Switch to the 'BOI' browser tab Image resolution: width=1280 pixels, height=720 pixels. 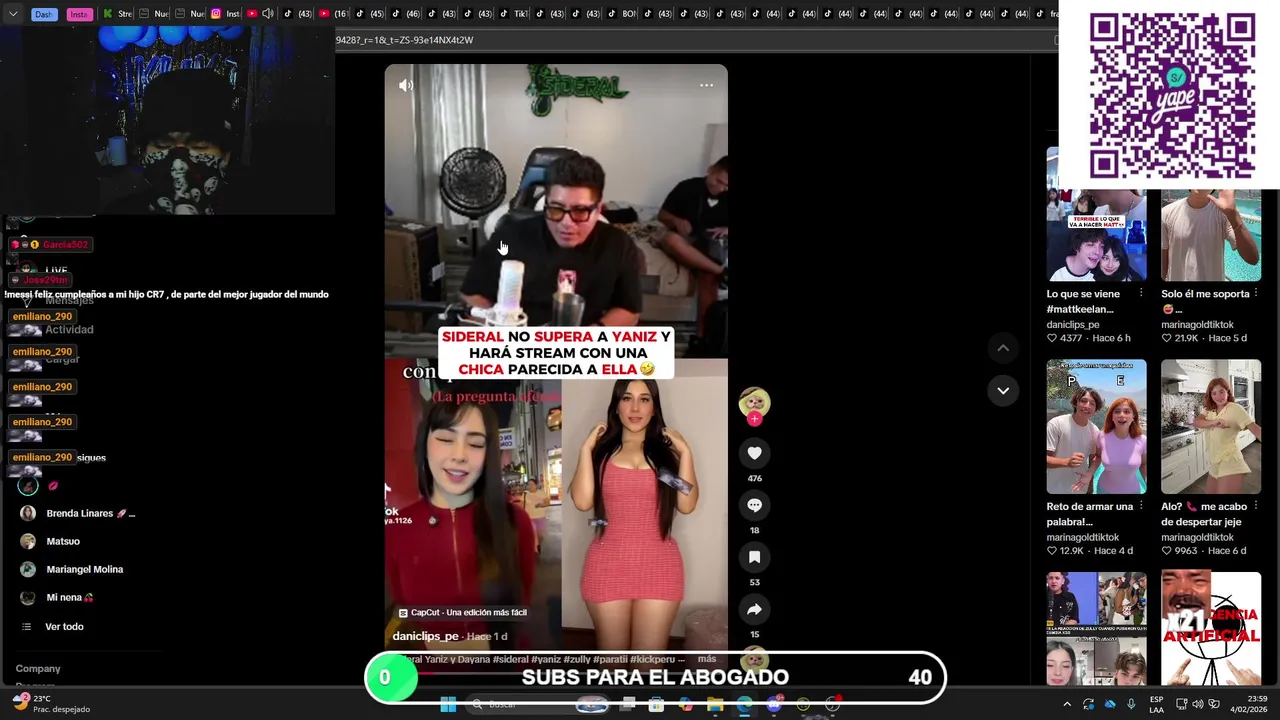pos(622,14)
